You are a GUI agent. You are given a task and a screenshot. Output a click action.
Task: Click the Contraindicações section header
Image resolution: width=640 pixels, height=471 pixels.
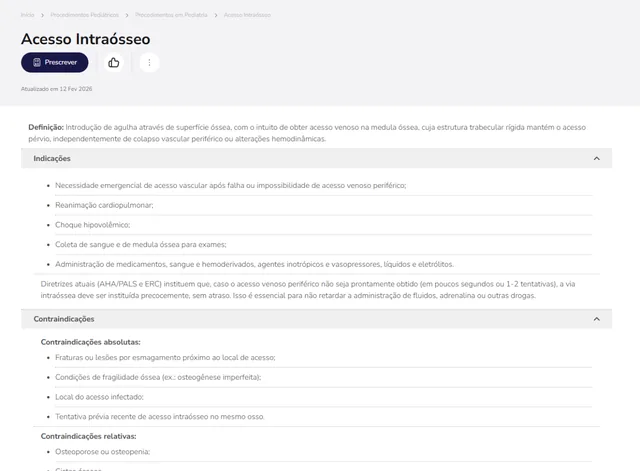coord(316,319)
